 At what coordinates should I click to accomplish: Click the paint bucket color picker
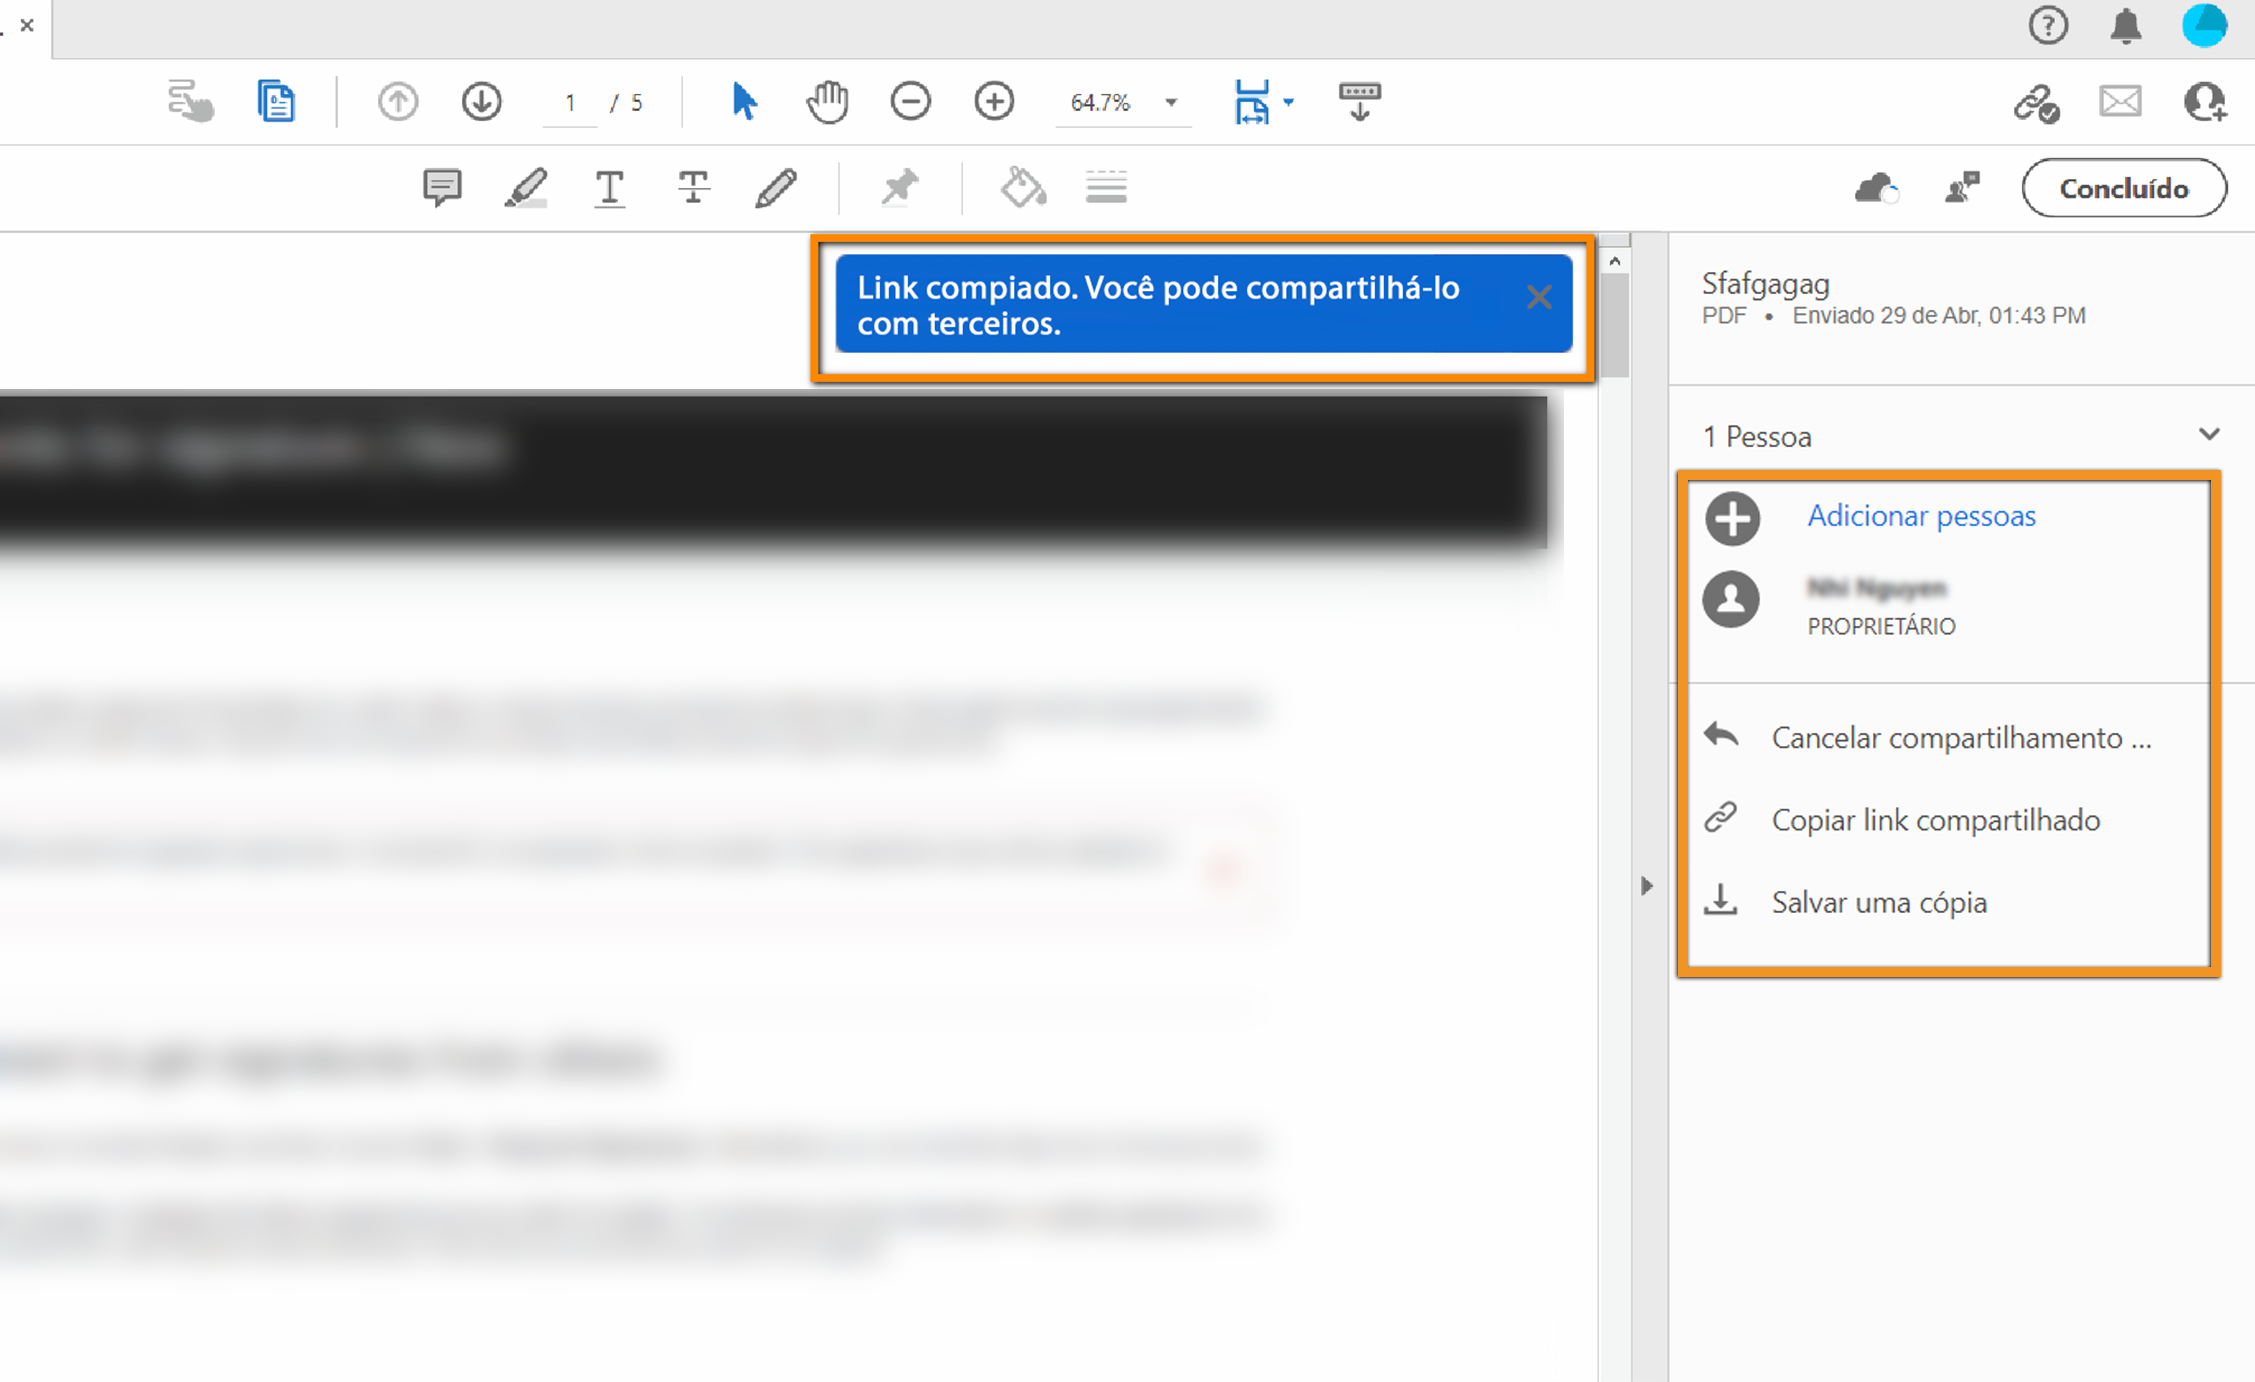(x=1022, y=187)
